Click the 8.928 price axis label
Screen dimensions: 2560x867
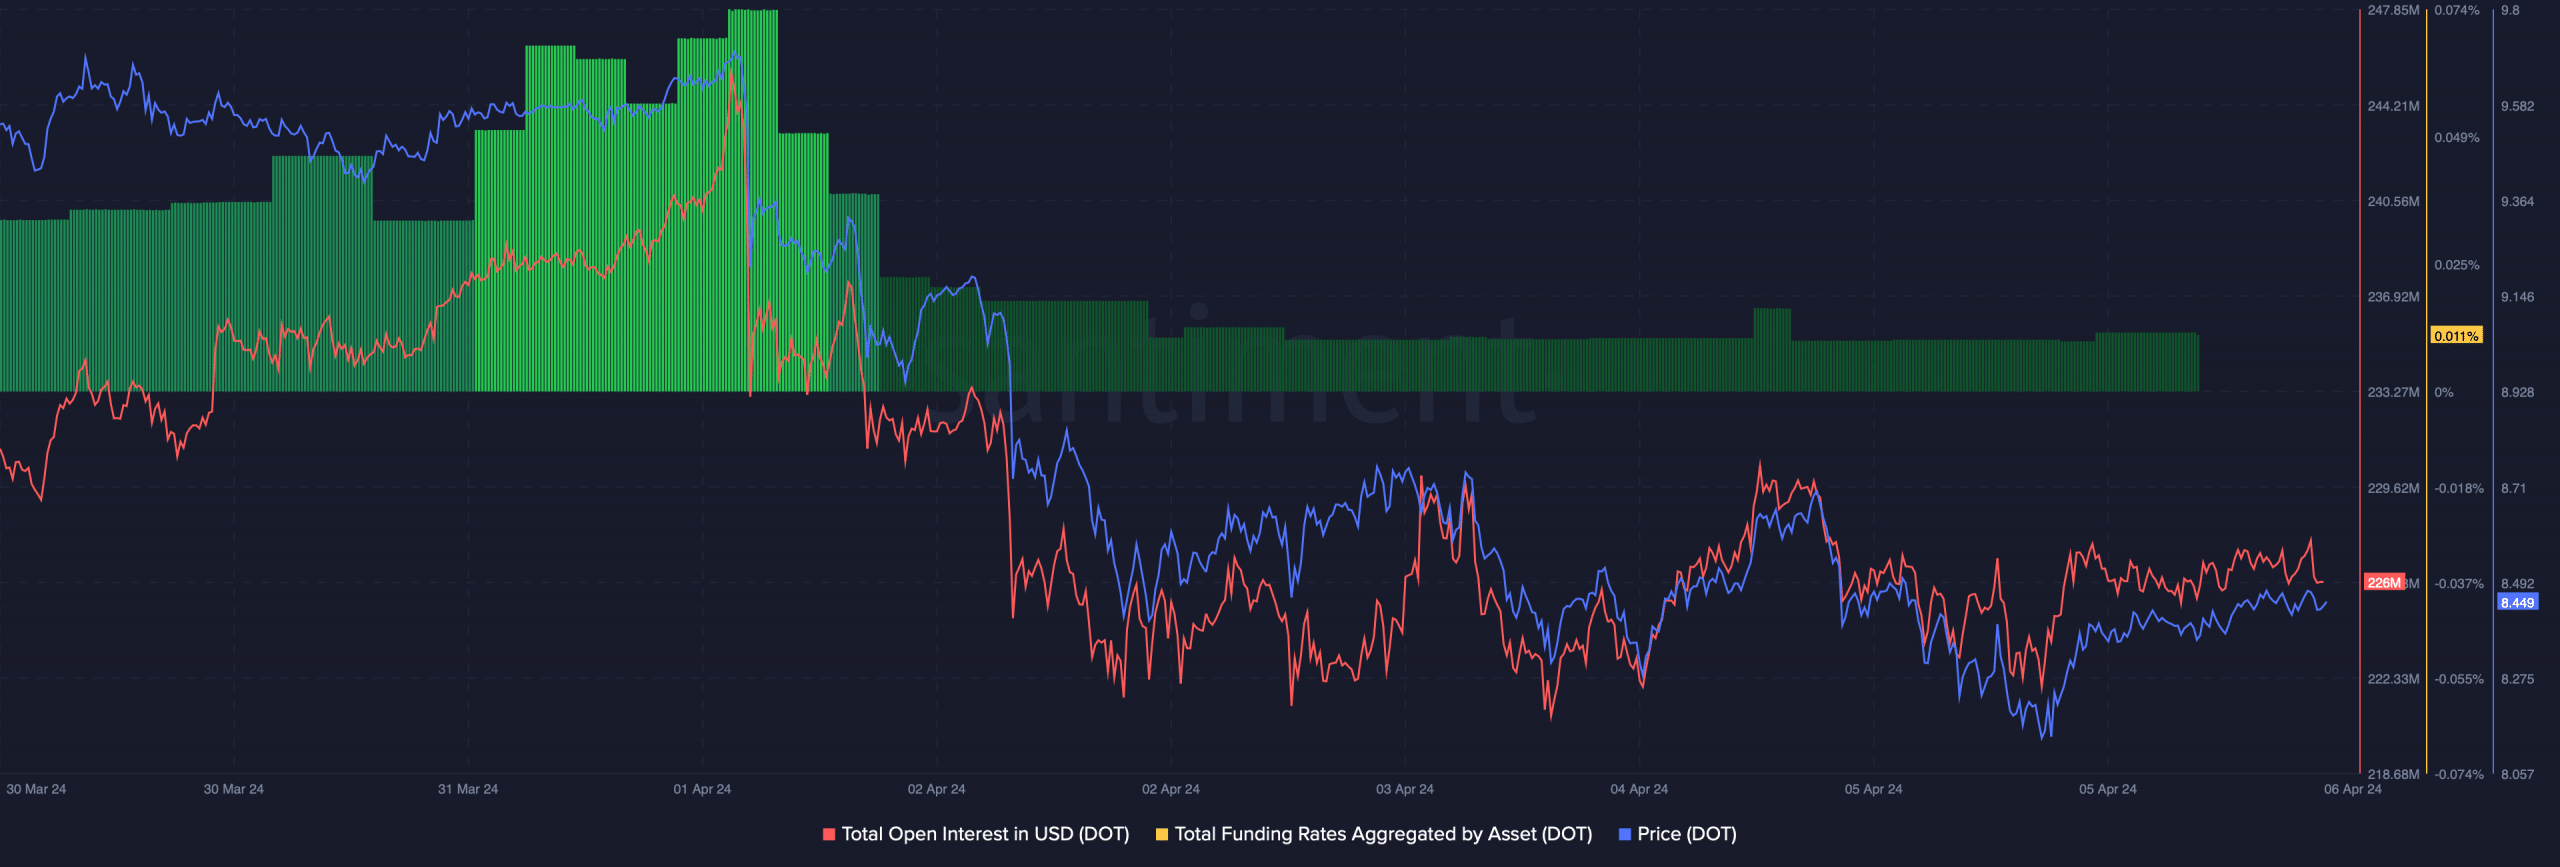pyautogui.click(x=2517, y=392)
